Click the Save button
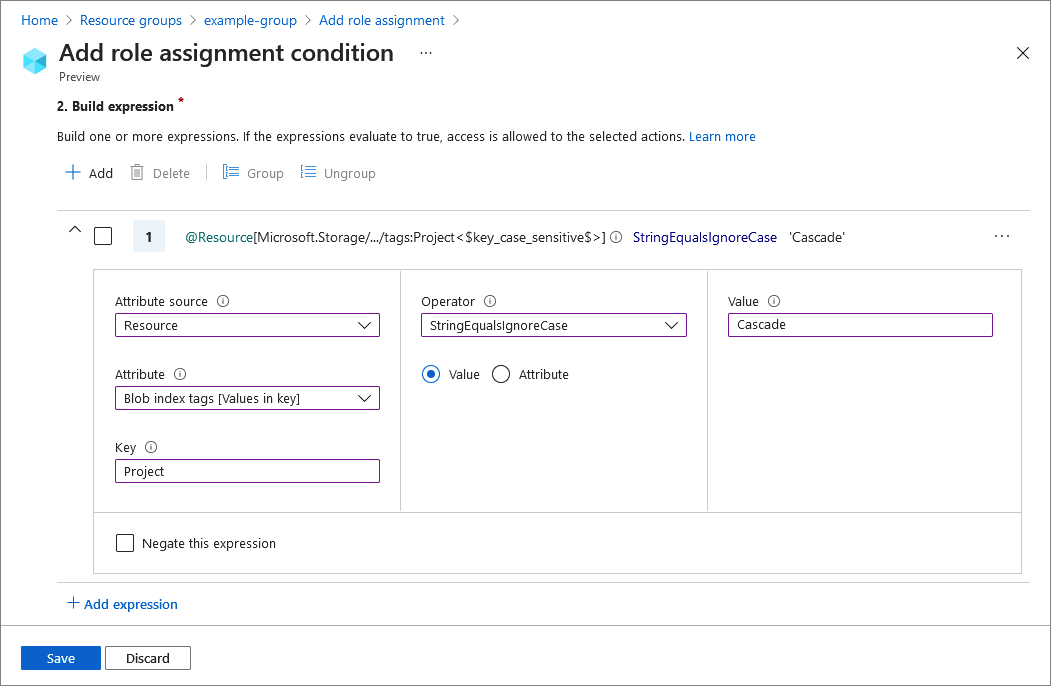The image size is (1051, 686). 60,658
